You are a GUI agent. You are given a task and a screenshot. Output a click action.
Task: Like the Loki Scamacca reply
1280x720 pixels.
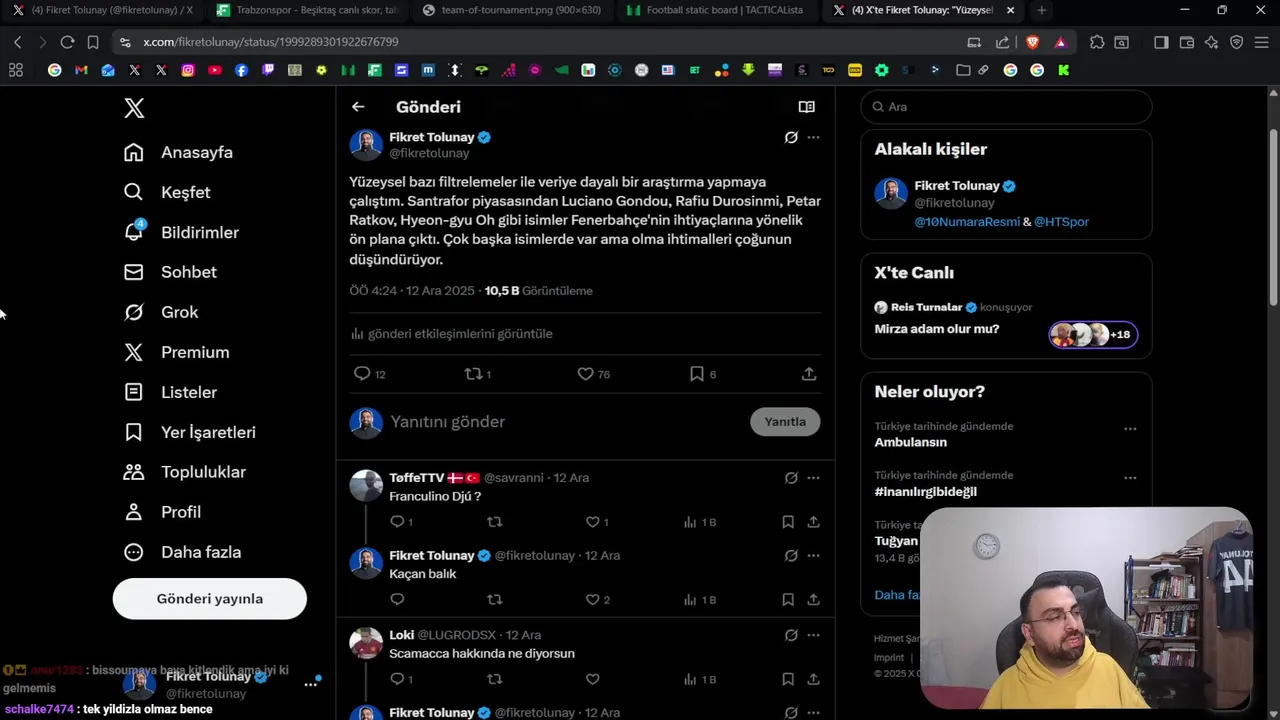click(x=592, y=679)
